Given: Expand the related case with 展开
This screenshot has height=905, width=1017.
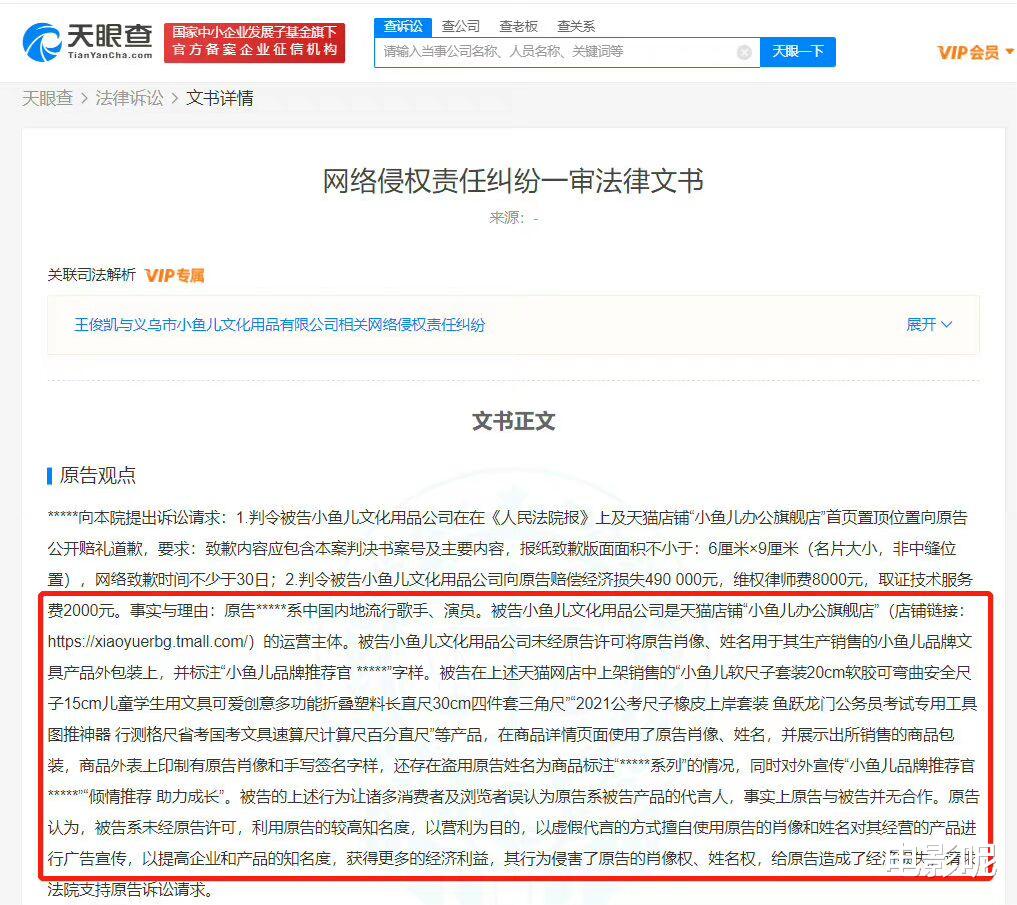Looking at the screenshot, I should click(x=929, y=324).
